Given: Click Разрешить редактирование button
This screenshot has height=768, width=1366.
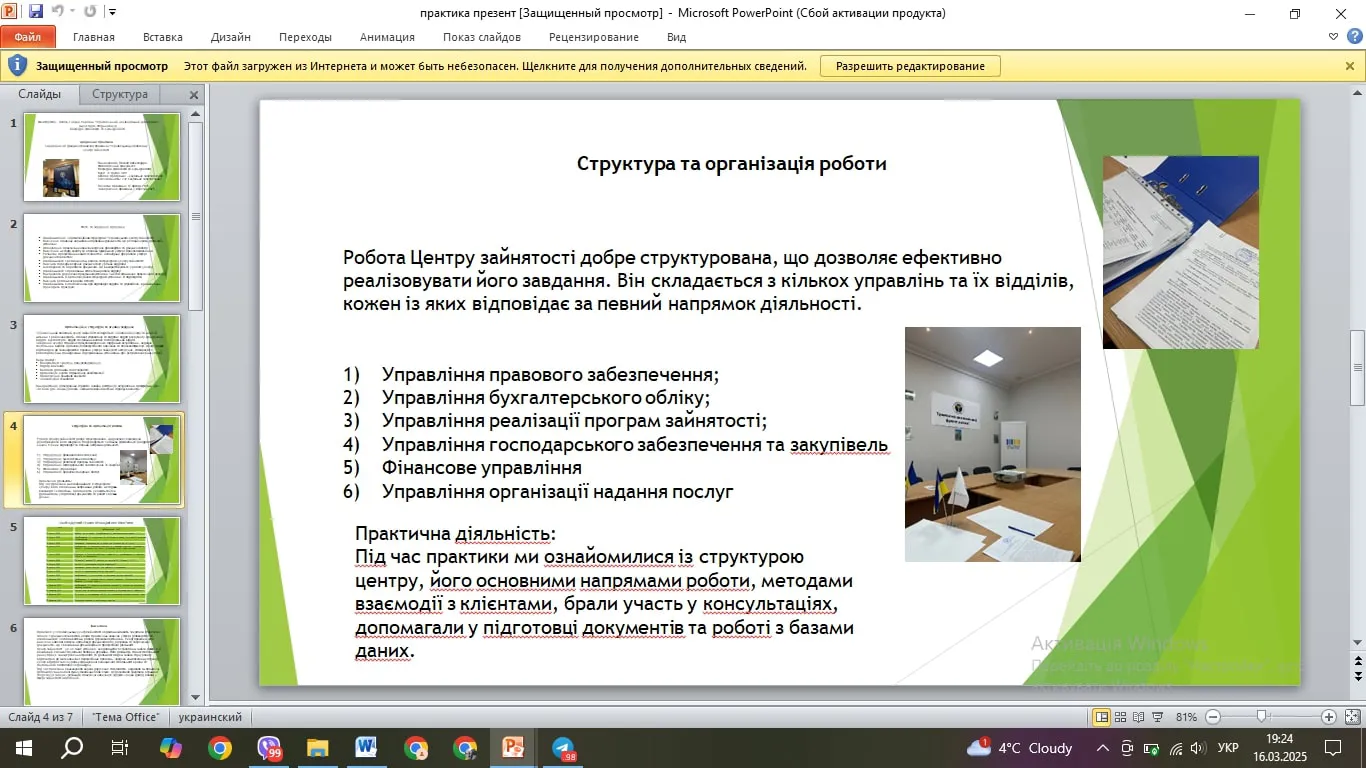Looking at the screenshot, I should [910, 66].
